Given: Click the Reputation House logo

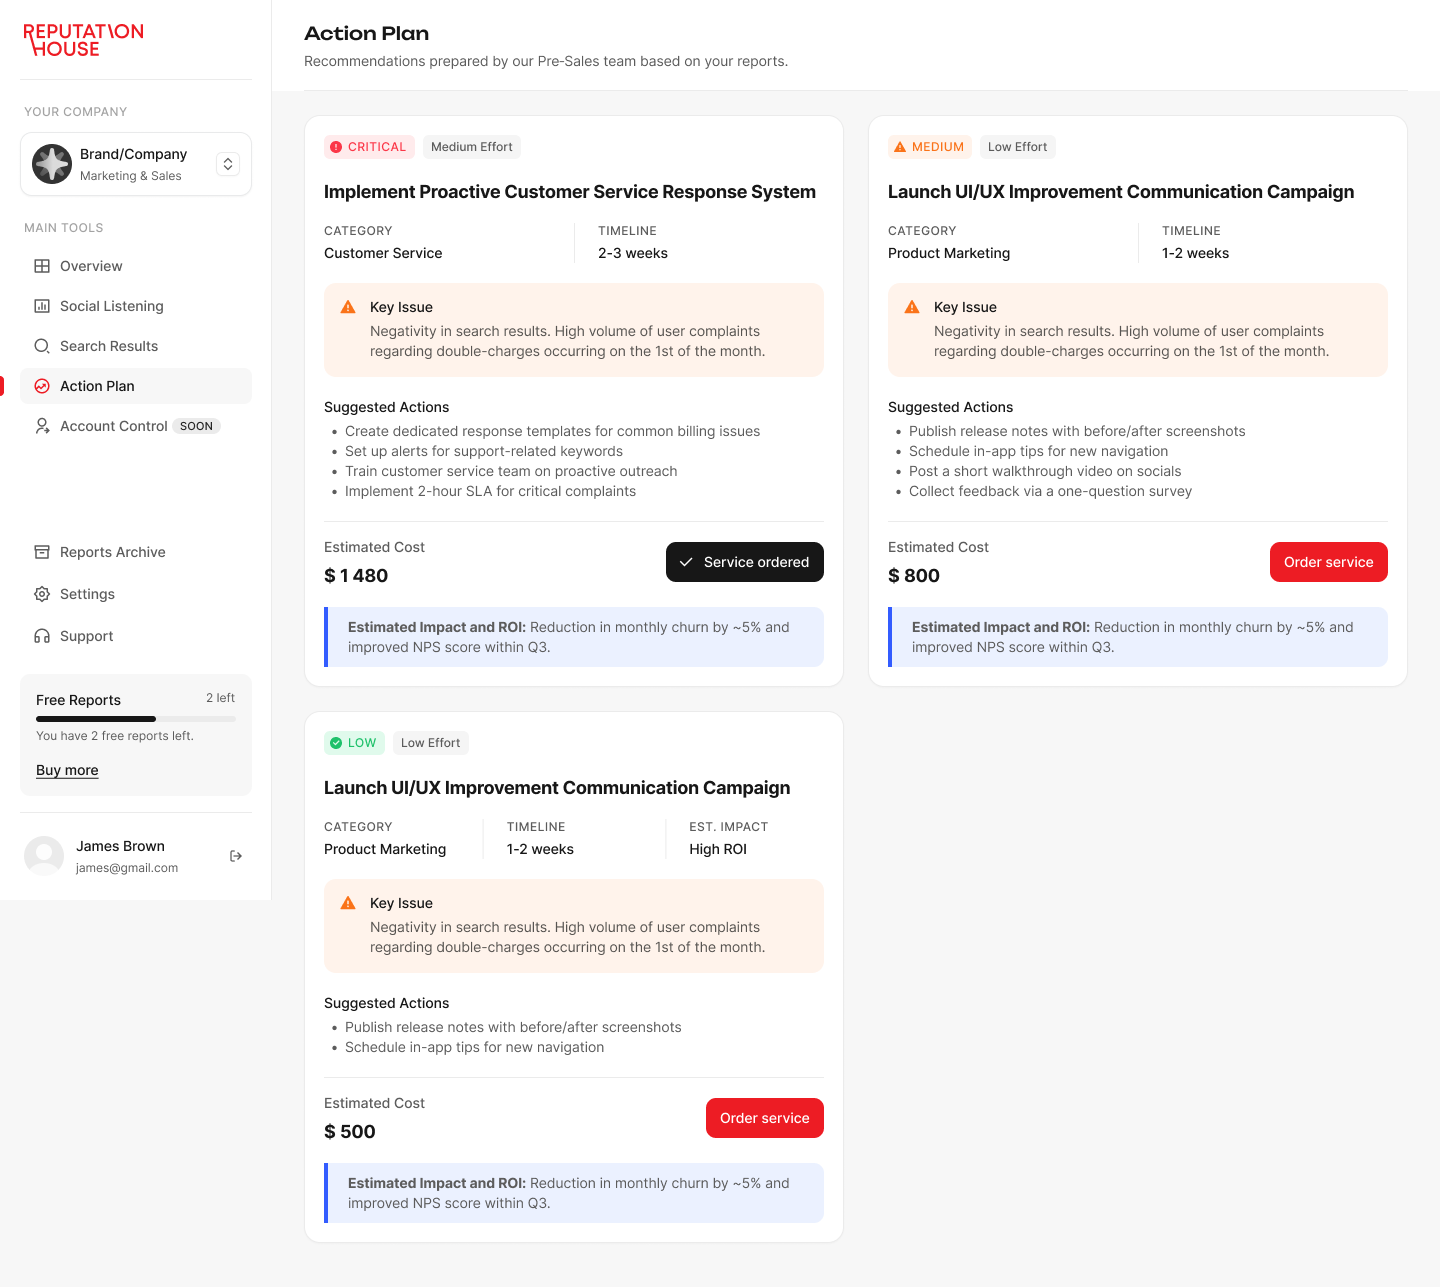Looking at the screenshot, I should (84, 40).
